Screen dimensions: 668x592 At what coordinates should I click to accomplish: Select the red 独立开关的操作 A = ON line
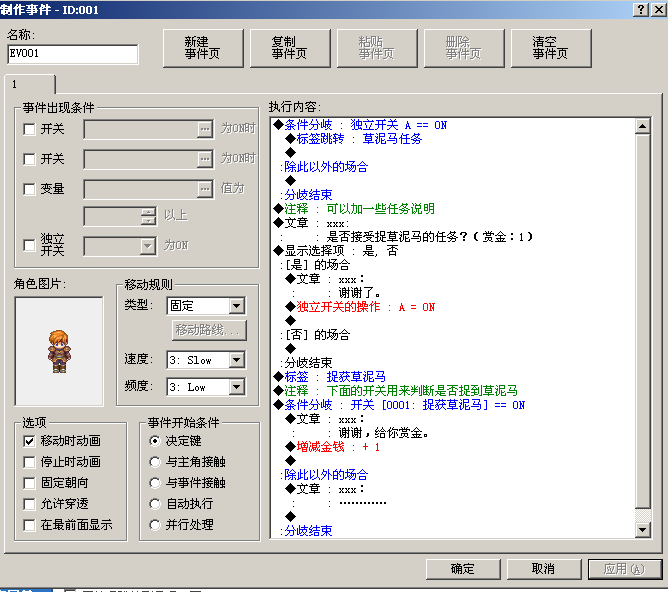360,307
